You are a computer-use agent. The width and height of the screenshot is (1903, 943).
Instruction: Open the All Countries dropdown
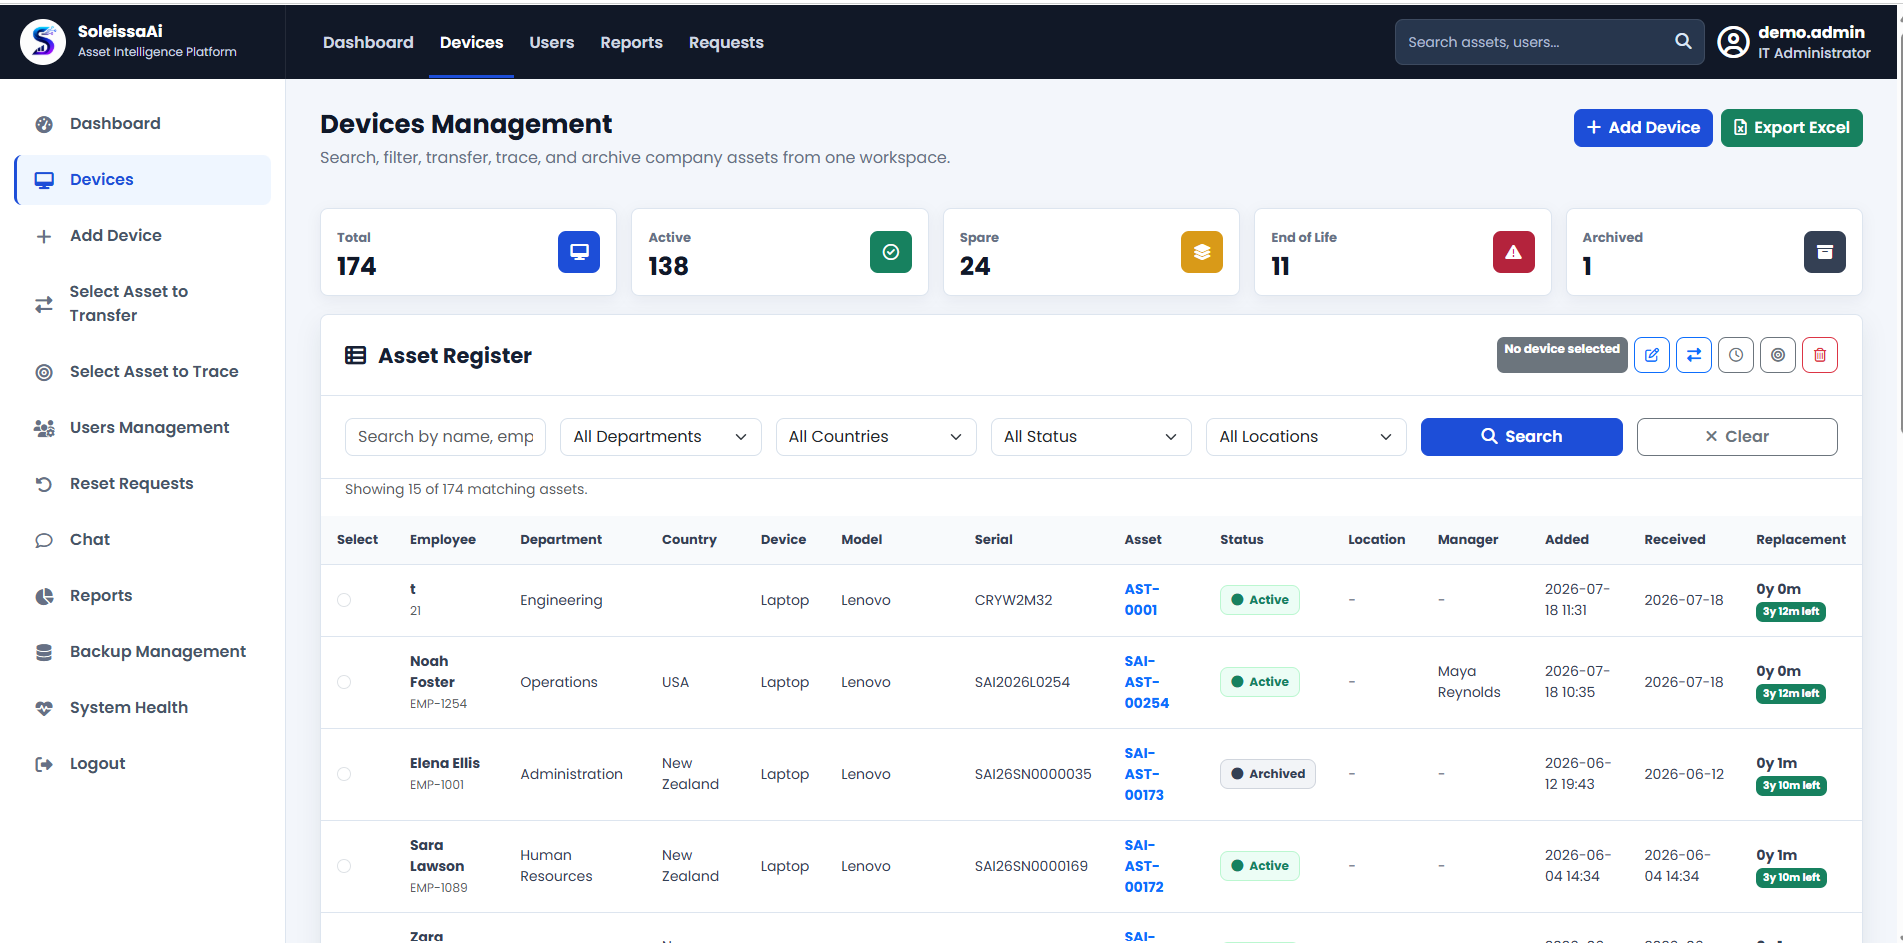click(x=876, y=437)
